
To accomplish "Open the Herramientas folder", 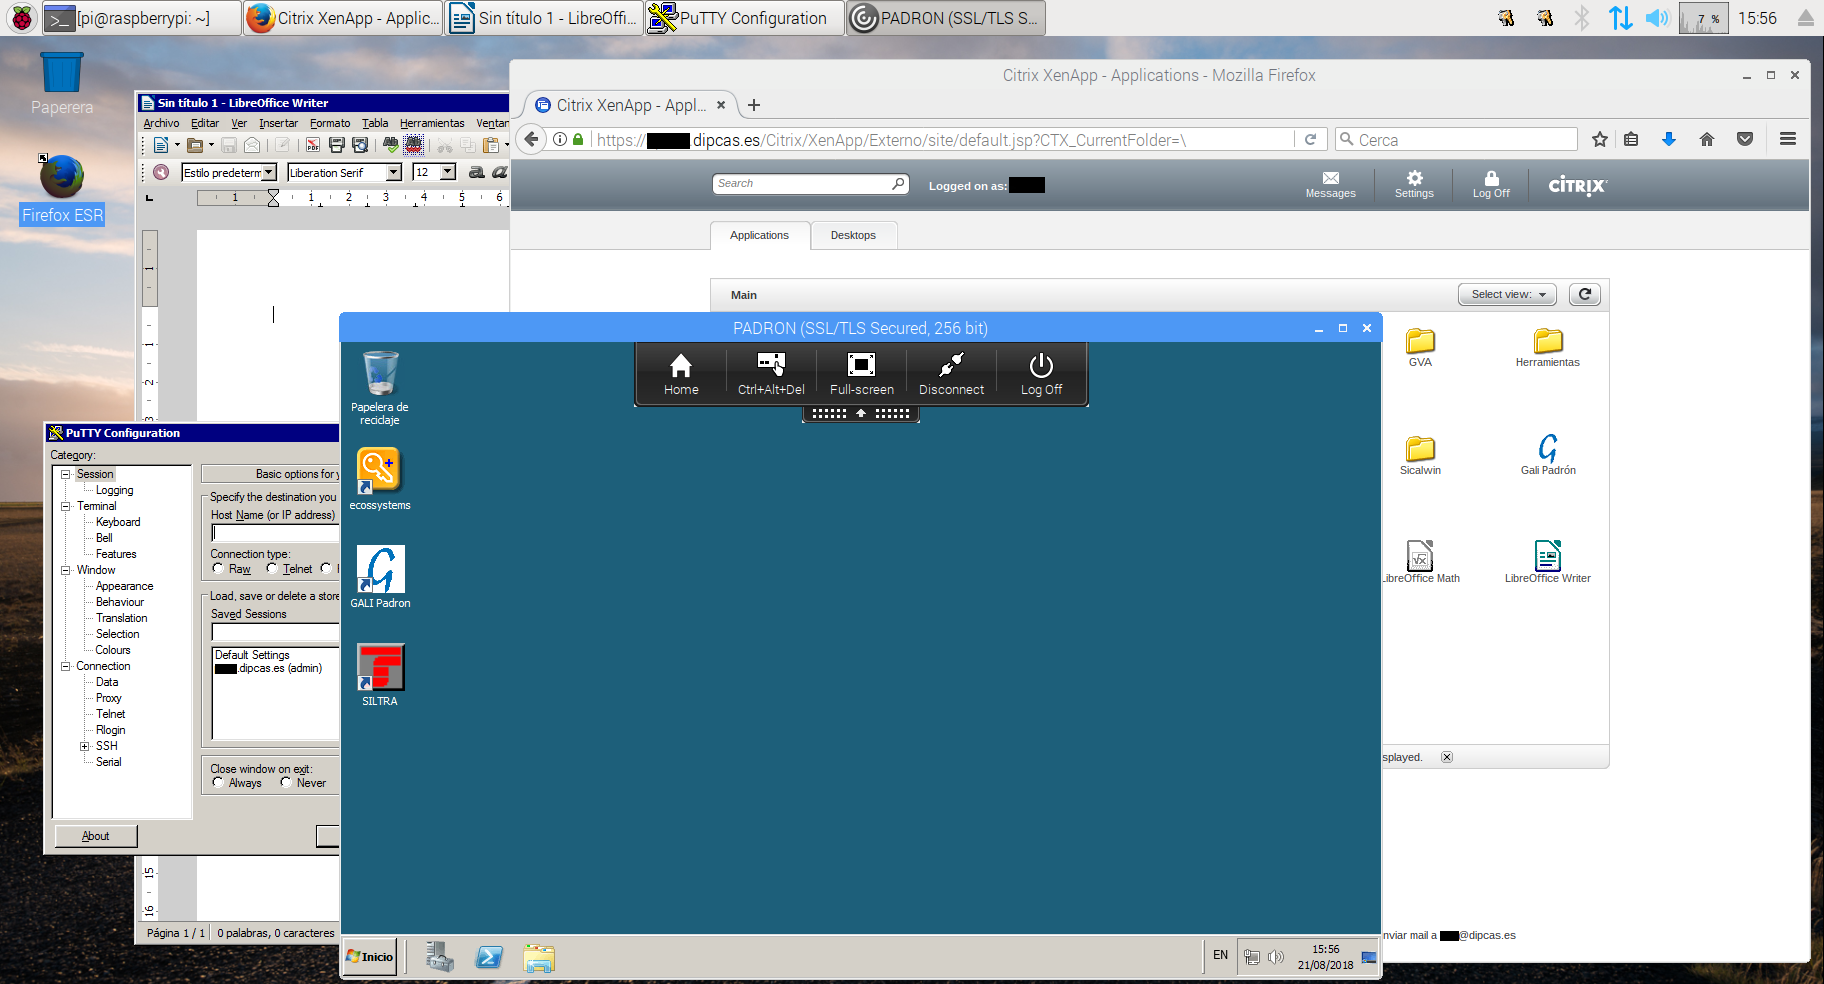I will coord(1548,348).
